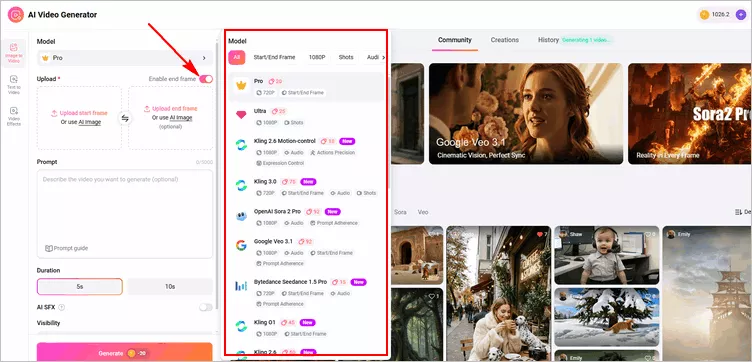Show more model filter chips with arrow
Screen dimensions: 752x362
coord(383,58)
